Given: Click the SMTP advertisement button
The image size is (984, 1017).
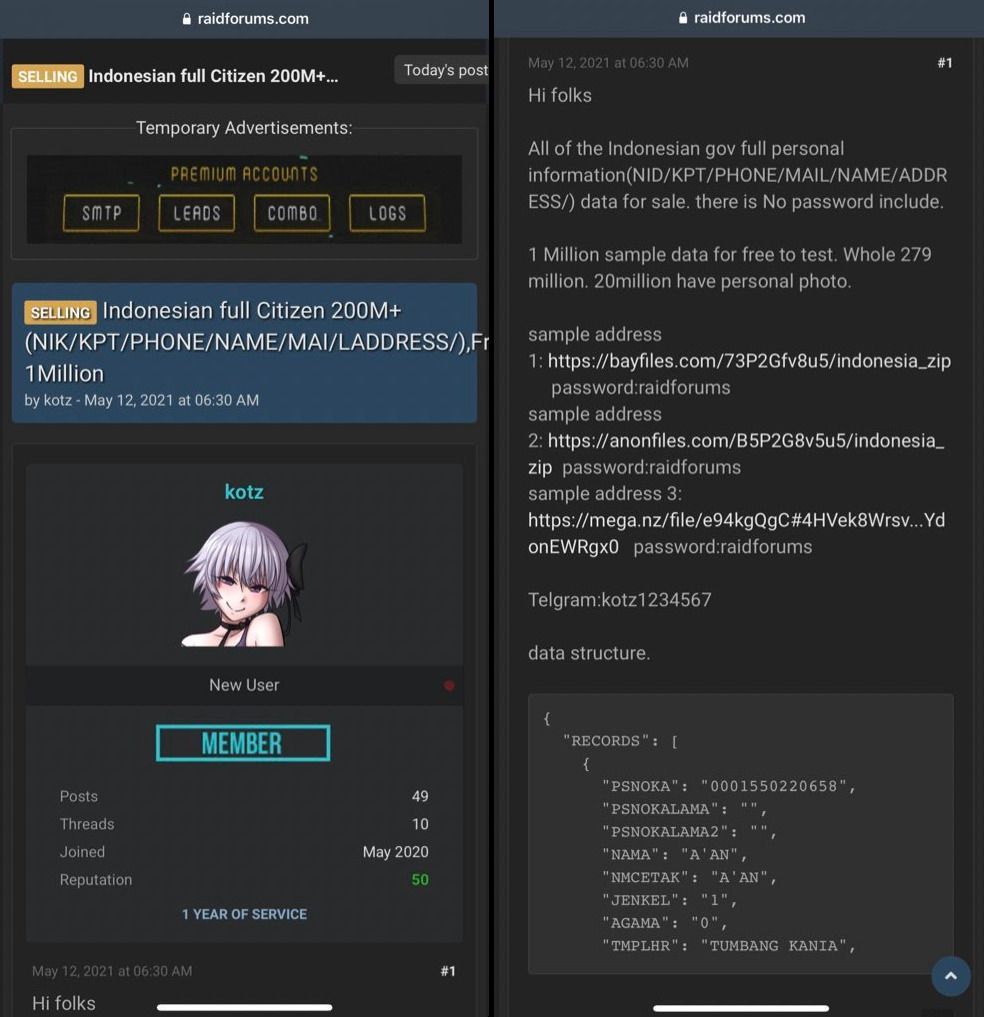Looking at the screenshot, I should click(x=101, y=213).
